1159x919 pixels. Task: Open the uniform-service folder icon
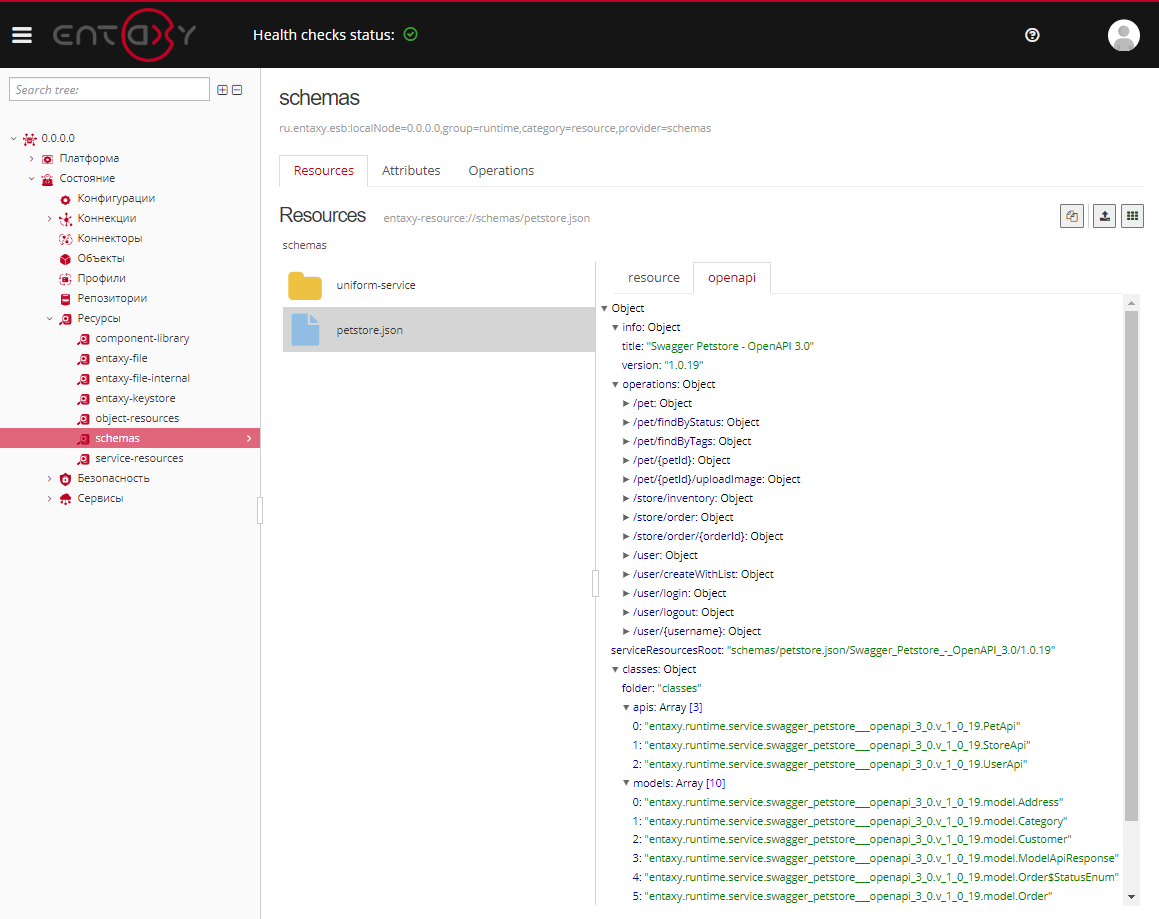click(x=305, y=285)
